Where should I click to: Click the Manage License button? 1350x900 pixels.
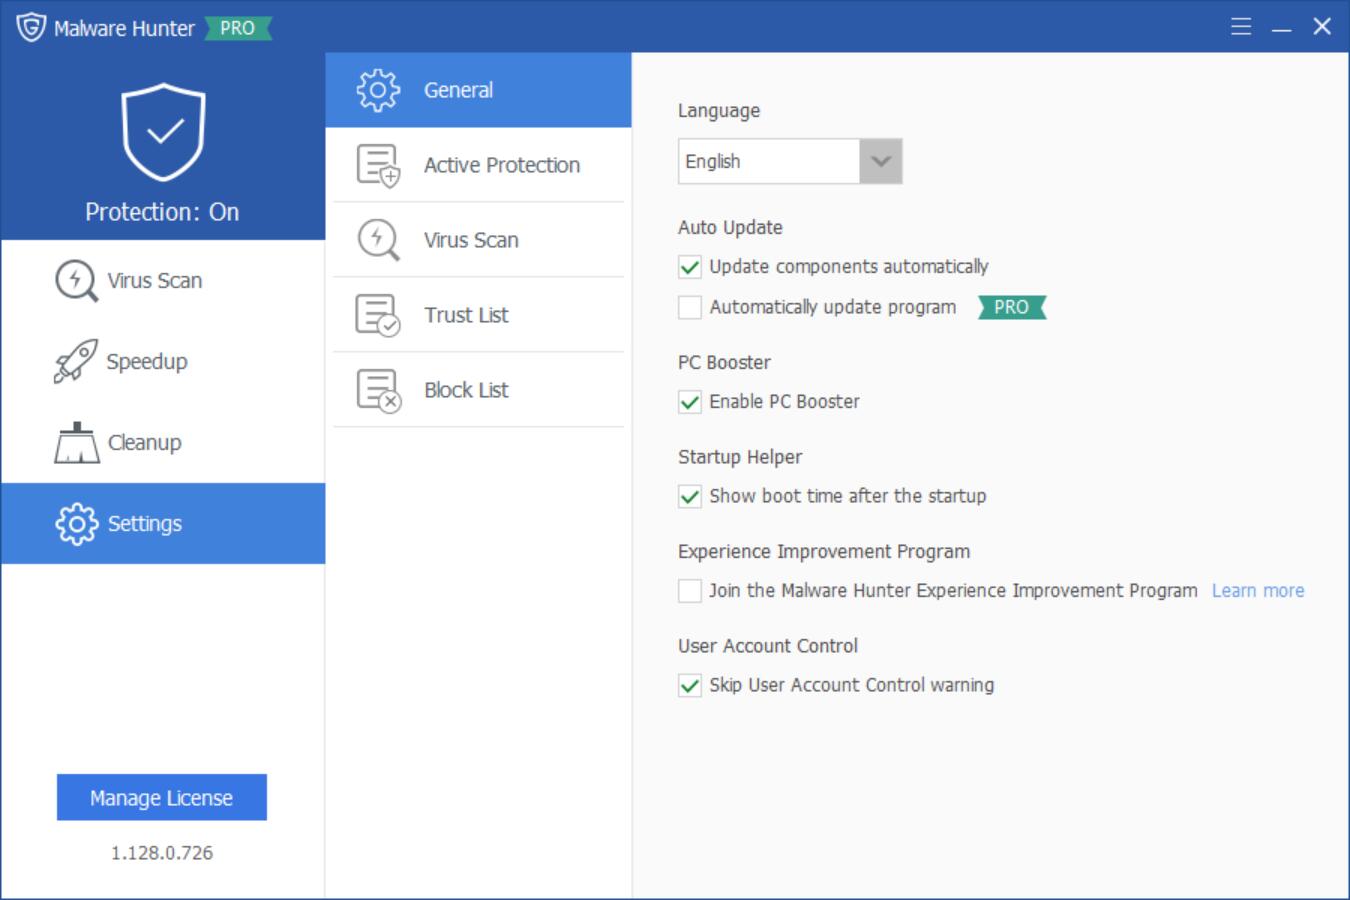tap(162, 797)
